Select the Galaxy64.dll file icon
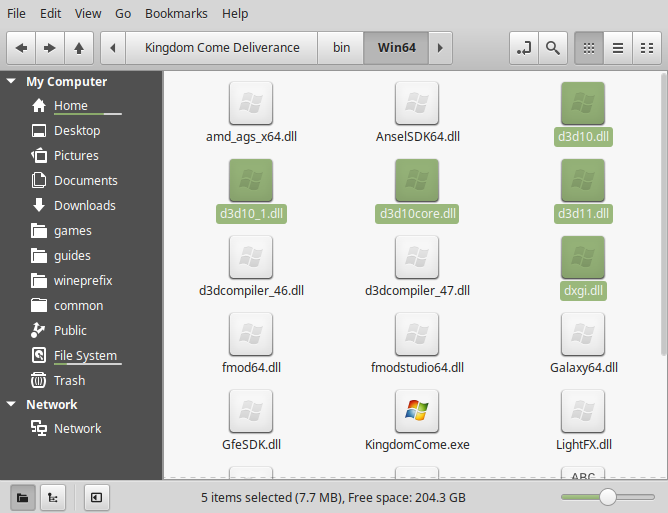This screenshot has height=513, width=668. tap(583, 334)
